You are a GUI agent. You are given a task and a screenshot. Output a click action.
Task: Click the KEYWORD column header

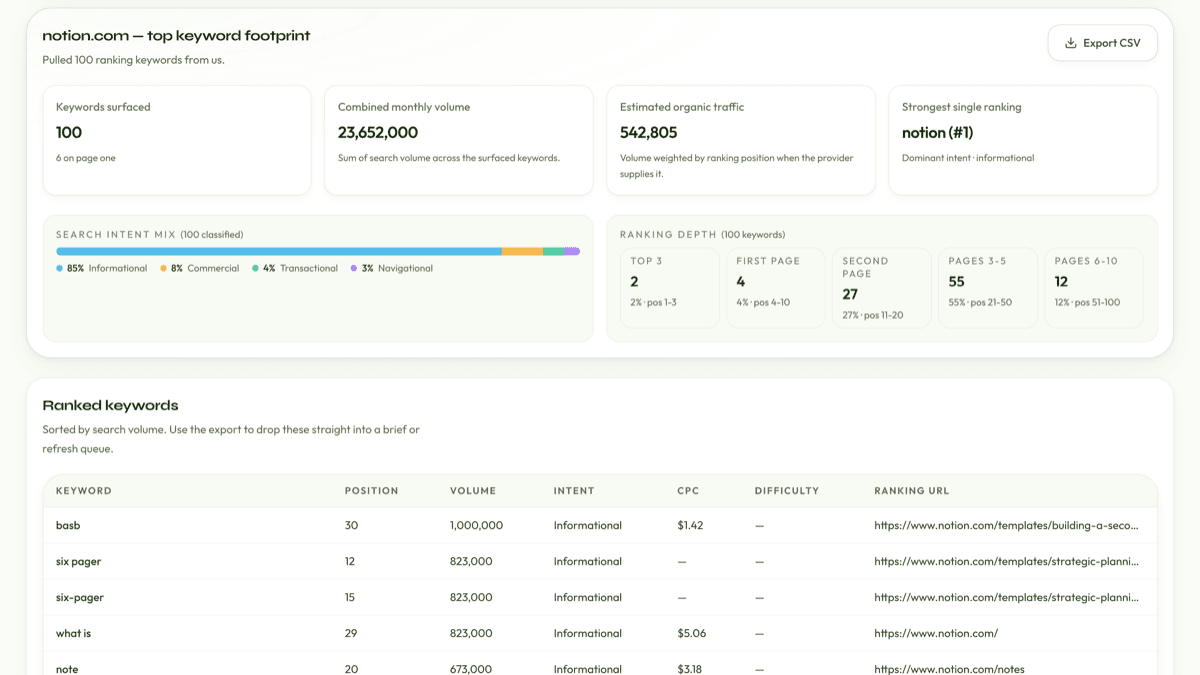pyautogui.click(x=84, y=491)
